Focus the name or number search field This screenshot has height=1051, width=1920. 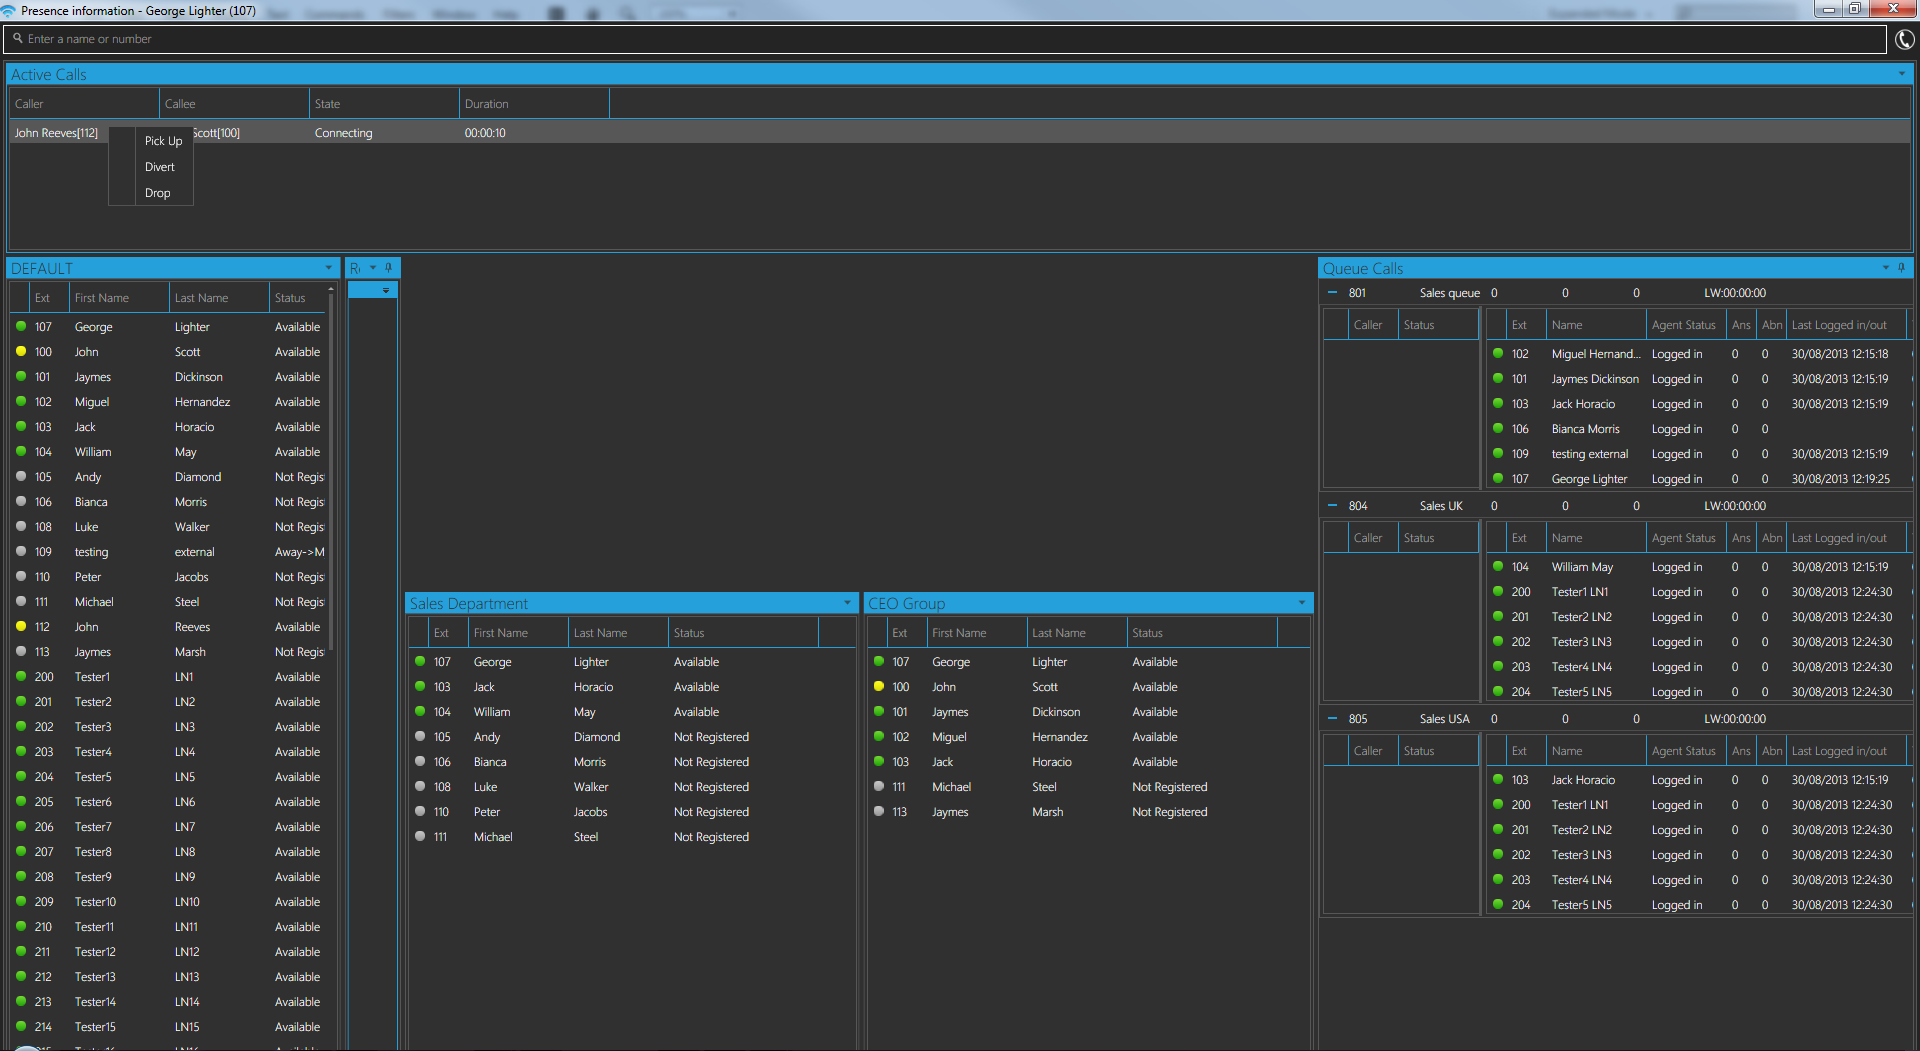point(950,39)
